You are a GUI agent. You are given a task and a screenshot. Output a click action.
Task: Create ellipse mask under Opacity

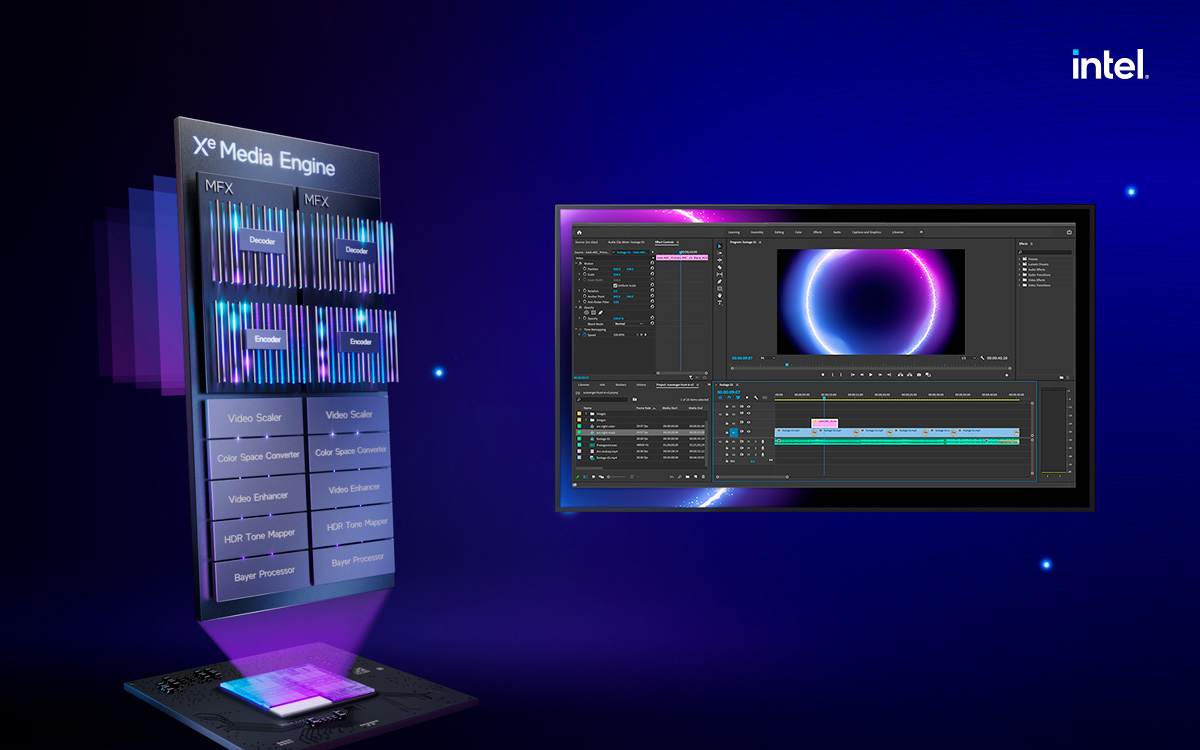coord(587,313)
